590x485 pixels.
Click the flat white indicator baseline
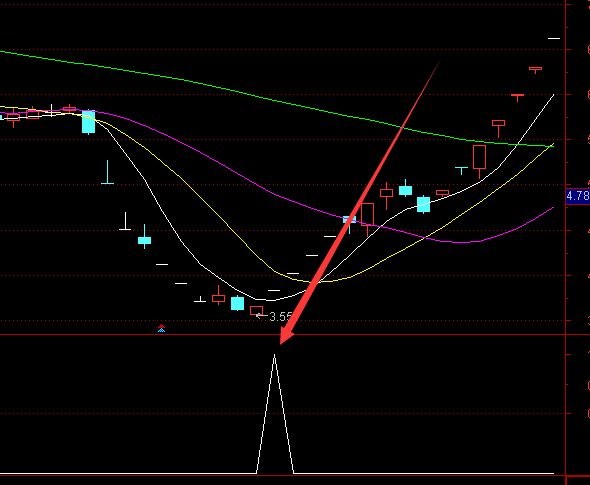point(128,473)
